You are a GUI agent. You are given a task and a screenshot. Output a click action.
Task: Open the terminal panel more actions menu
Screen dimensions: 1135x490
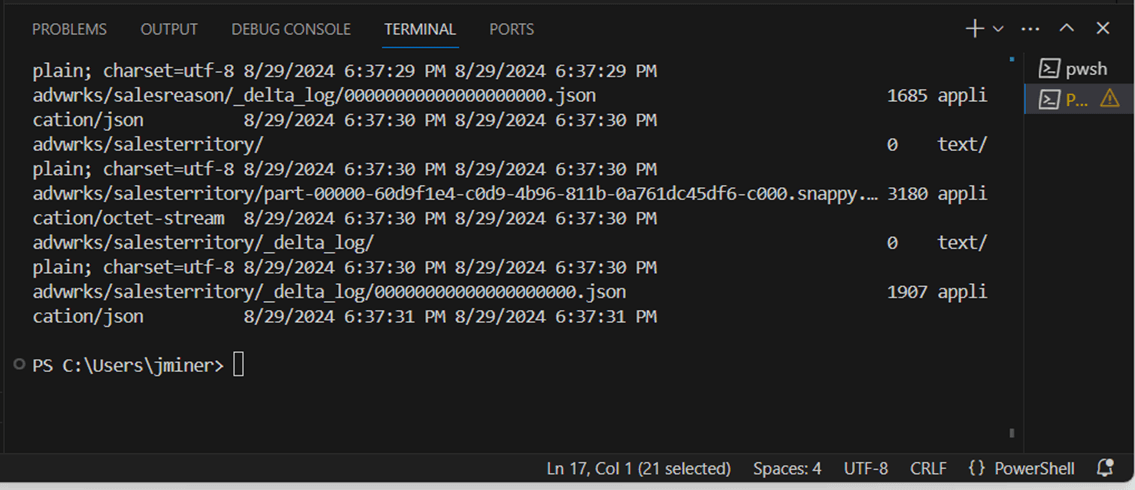point(1031,29)
